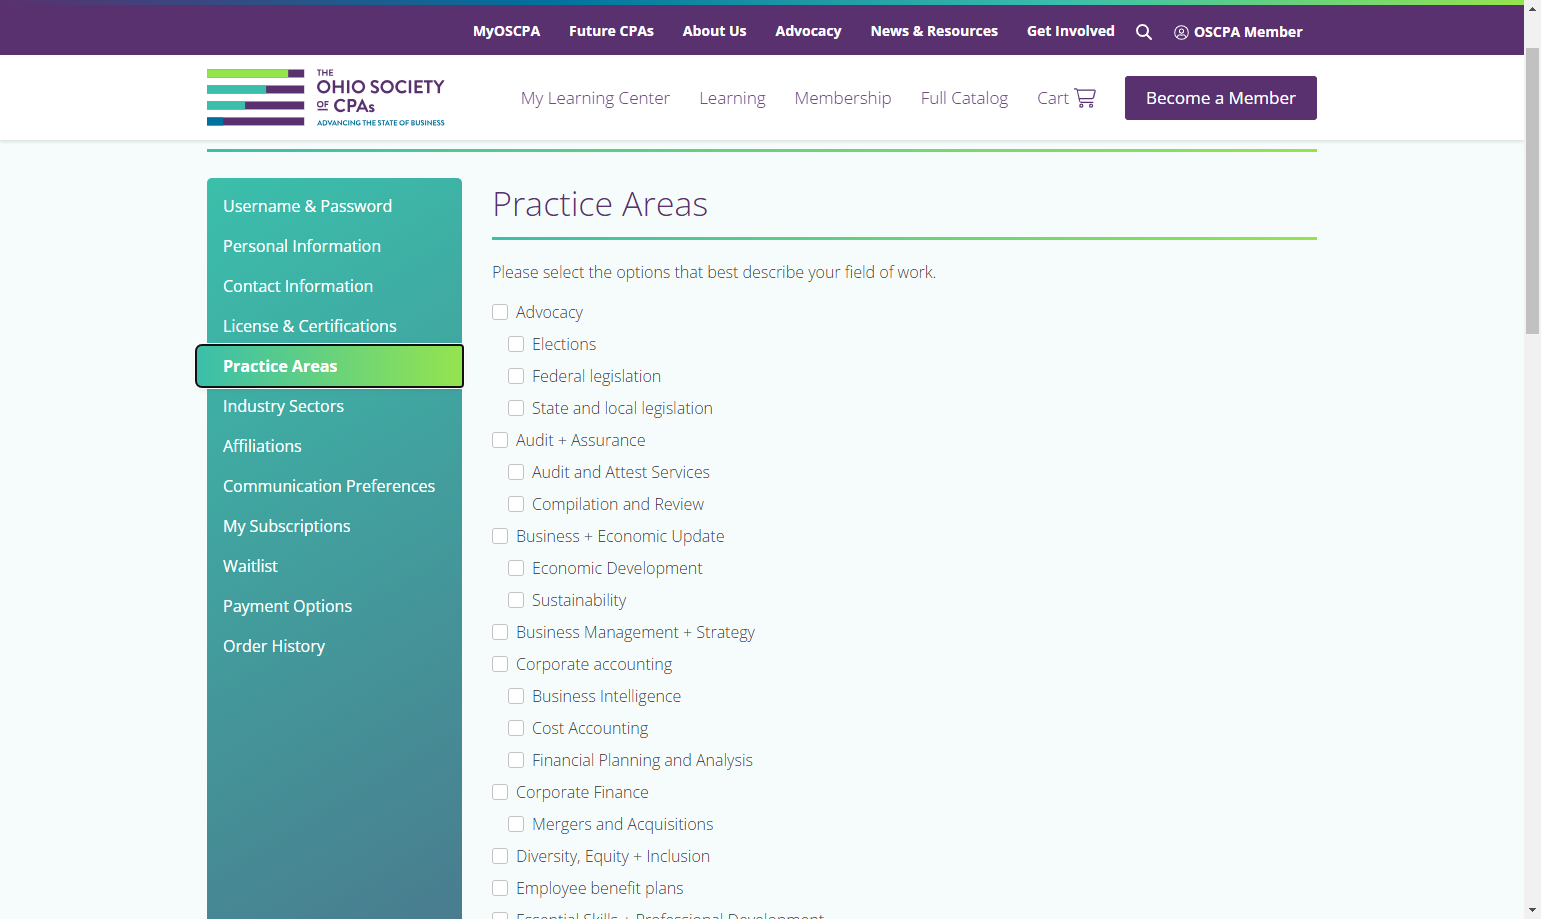Viewport: 1541px width, 919px height.
Task: Open the About Us menu
Action: [x=714, y=31]
